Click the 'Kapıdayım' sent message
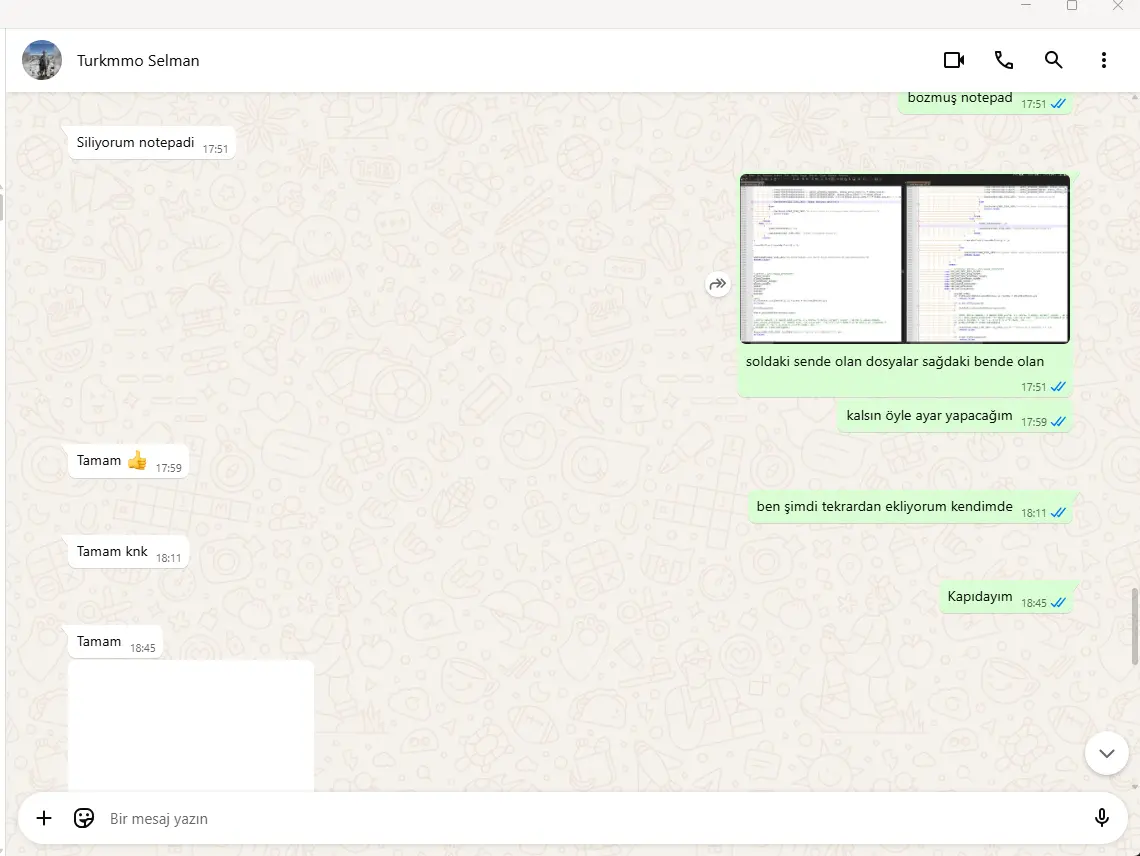The height and width of the screenshot is (856, 1140). pos(980,597)
